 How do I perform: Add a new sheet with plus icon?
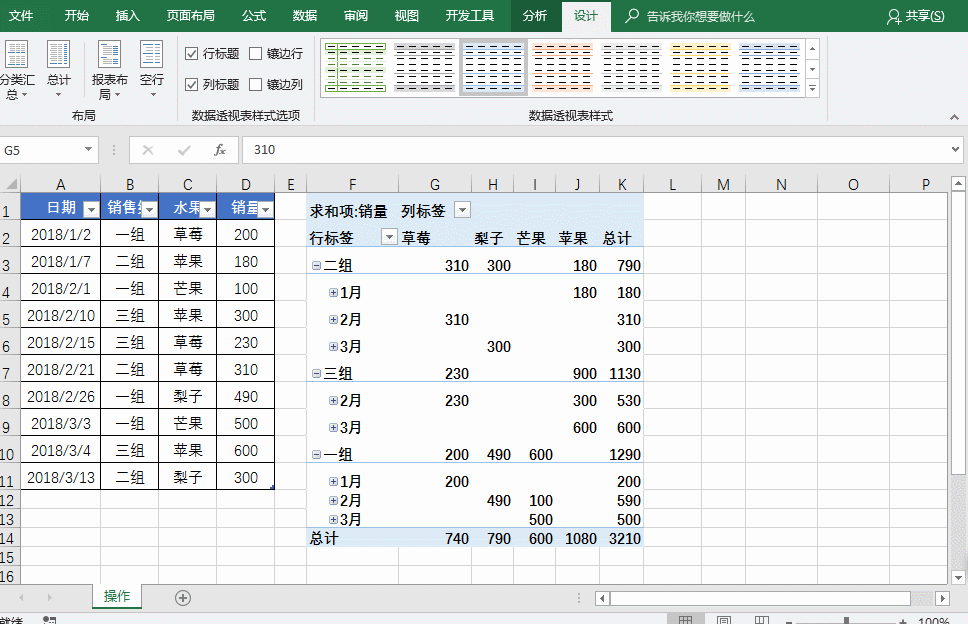click(182, 597)
